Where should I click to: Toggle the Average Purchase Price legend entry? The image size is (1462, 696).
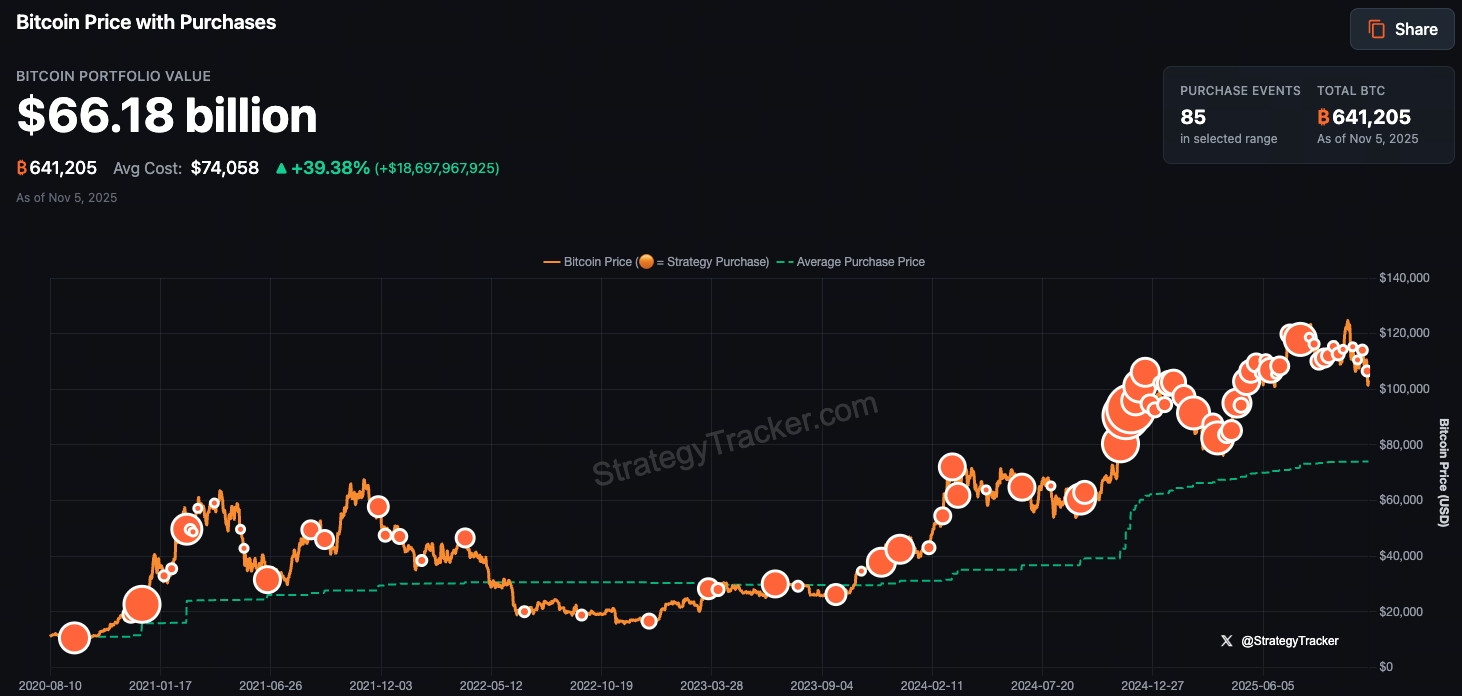coord(860,261)
